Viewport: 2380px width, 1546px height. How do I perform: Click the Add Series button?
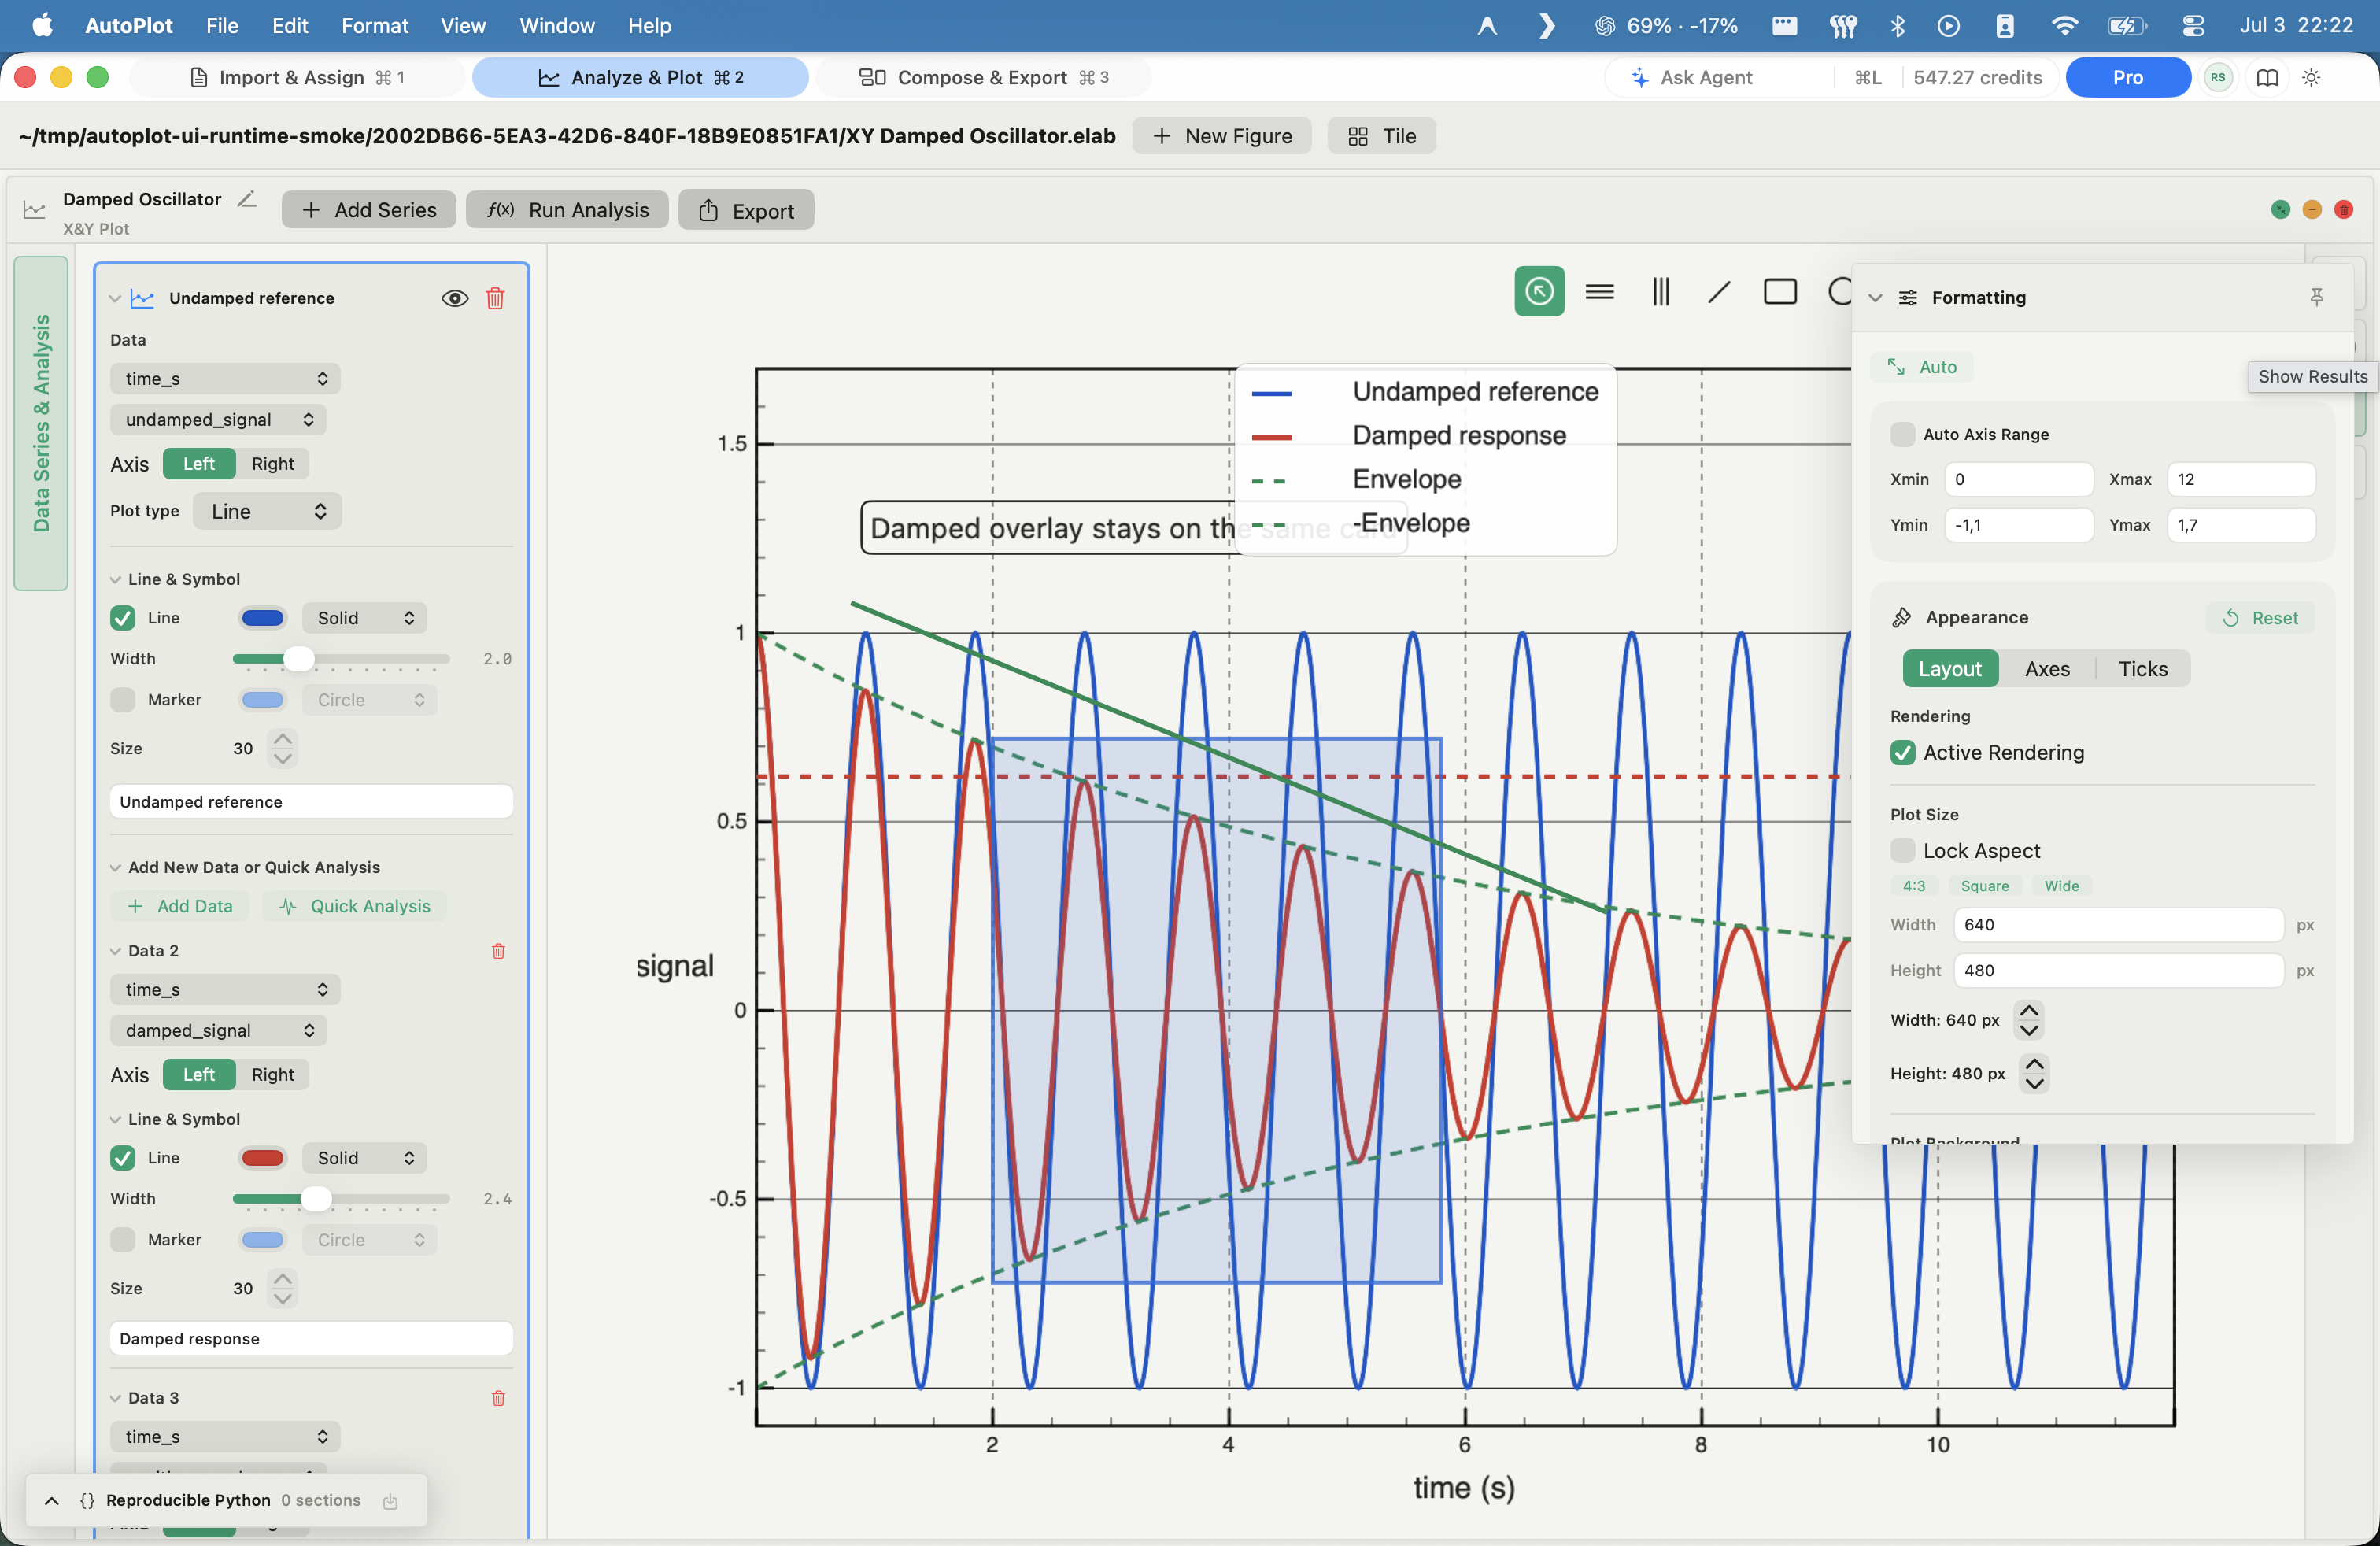point(368,209)
